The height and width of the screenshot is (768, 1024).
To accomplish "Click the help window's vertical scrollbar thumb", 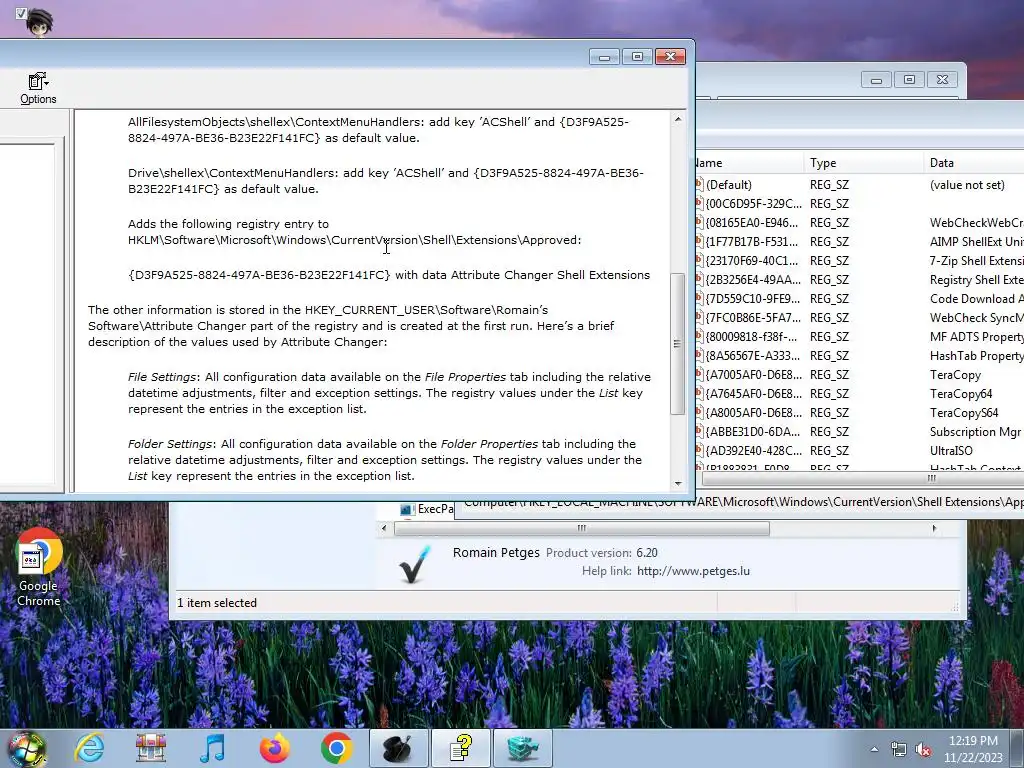I will click(x=678, y=344).
